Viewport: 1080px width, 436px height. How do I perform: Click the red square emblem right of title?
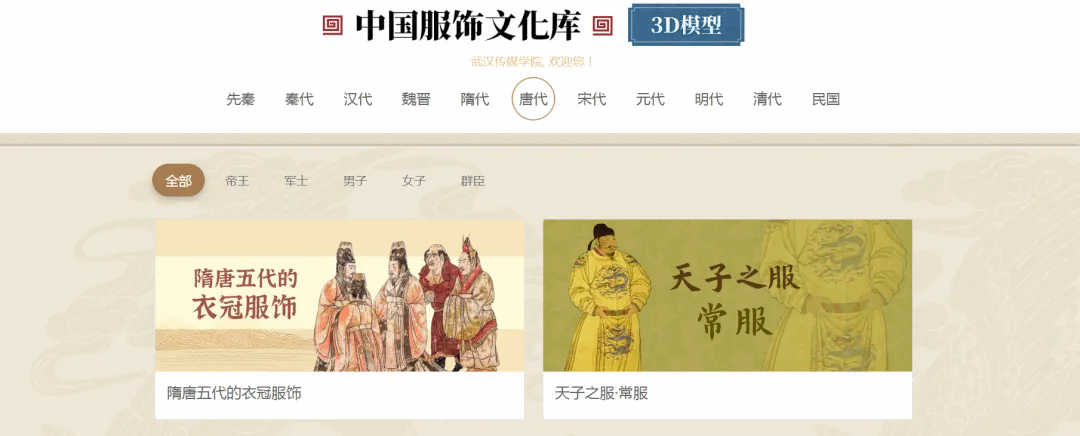pyautogui.click(x=602, y=26)
